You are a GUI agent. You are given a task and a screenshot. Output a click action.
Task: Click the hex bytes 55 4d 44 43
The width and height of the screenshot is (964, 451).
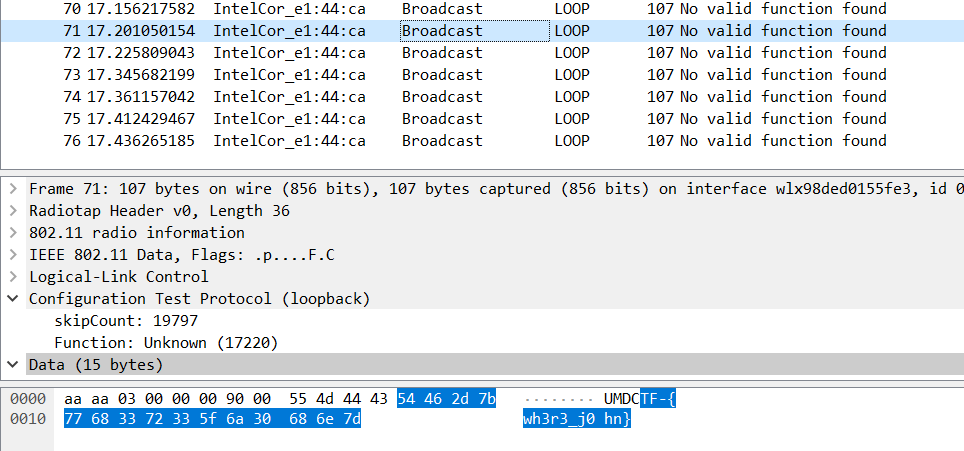(339, 399)
